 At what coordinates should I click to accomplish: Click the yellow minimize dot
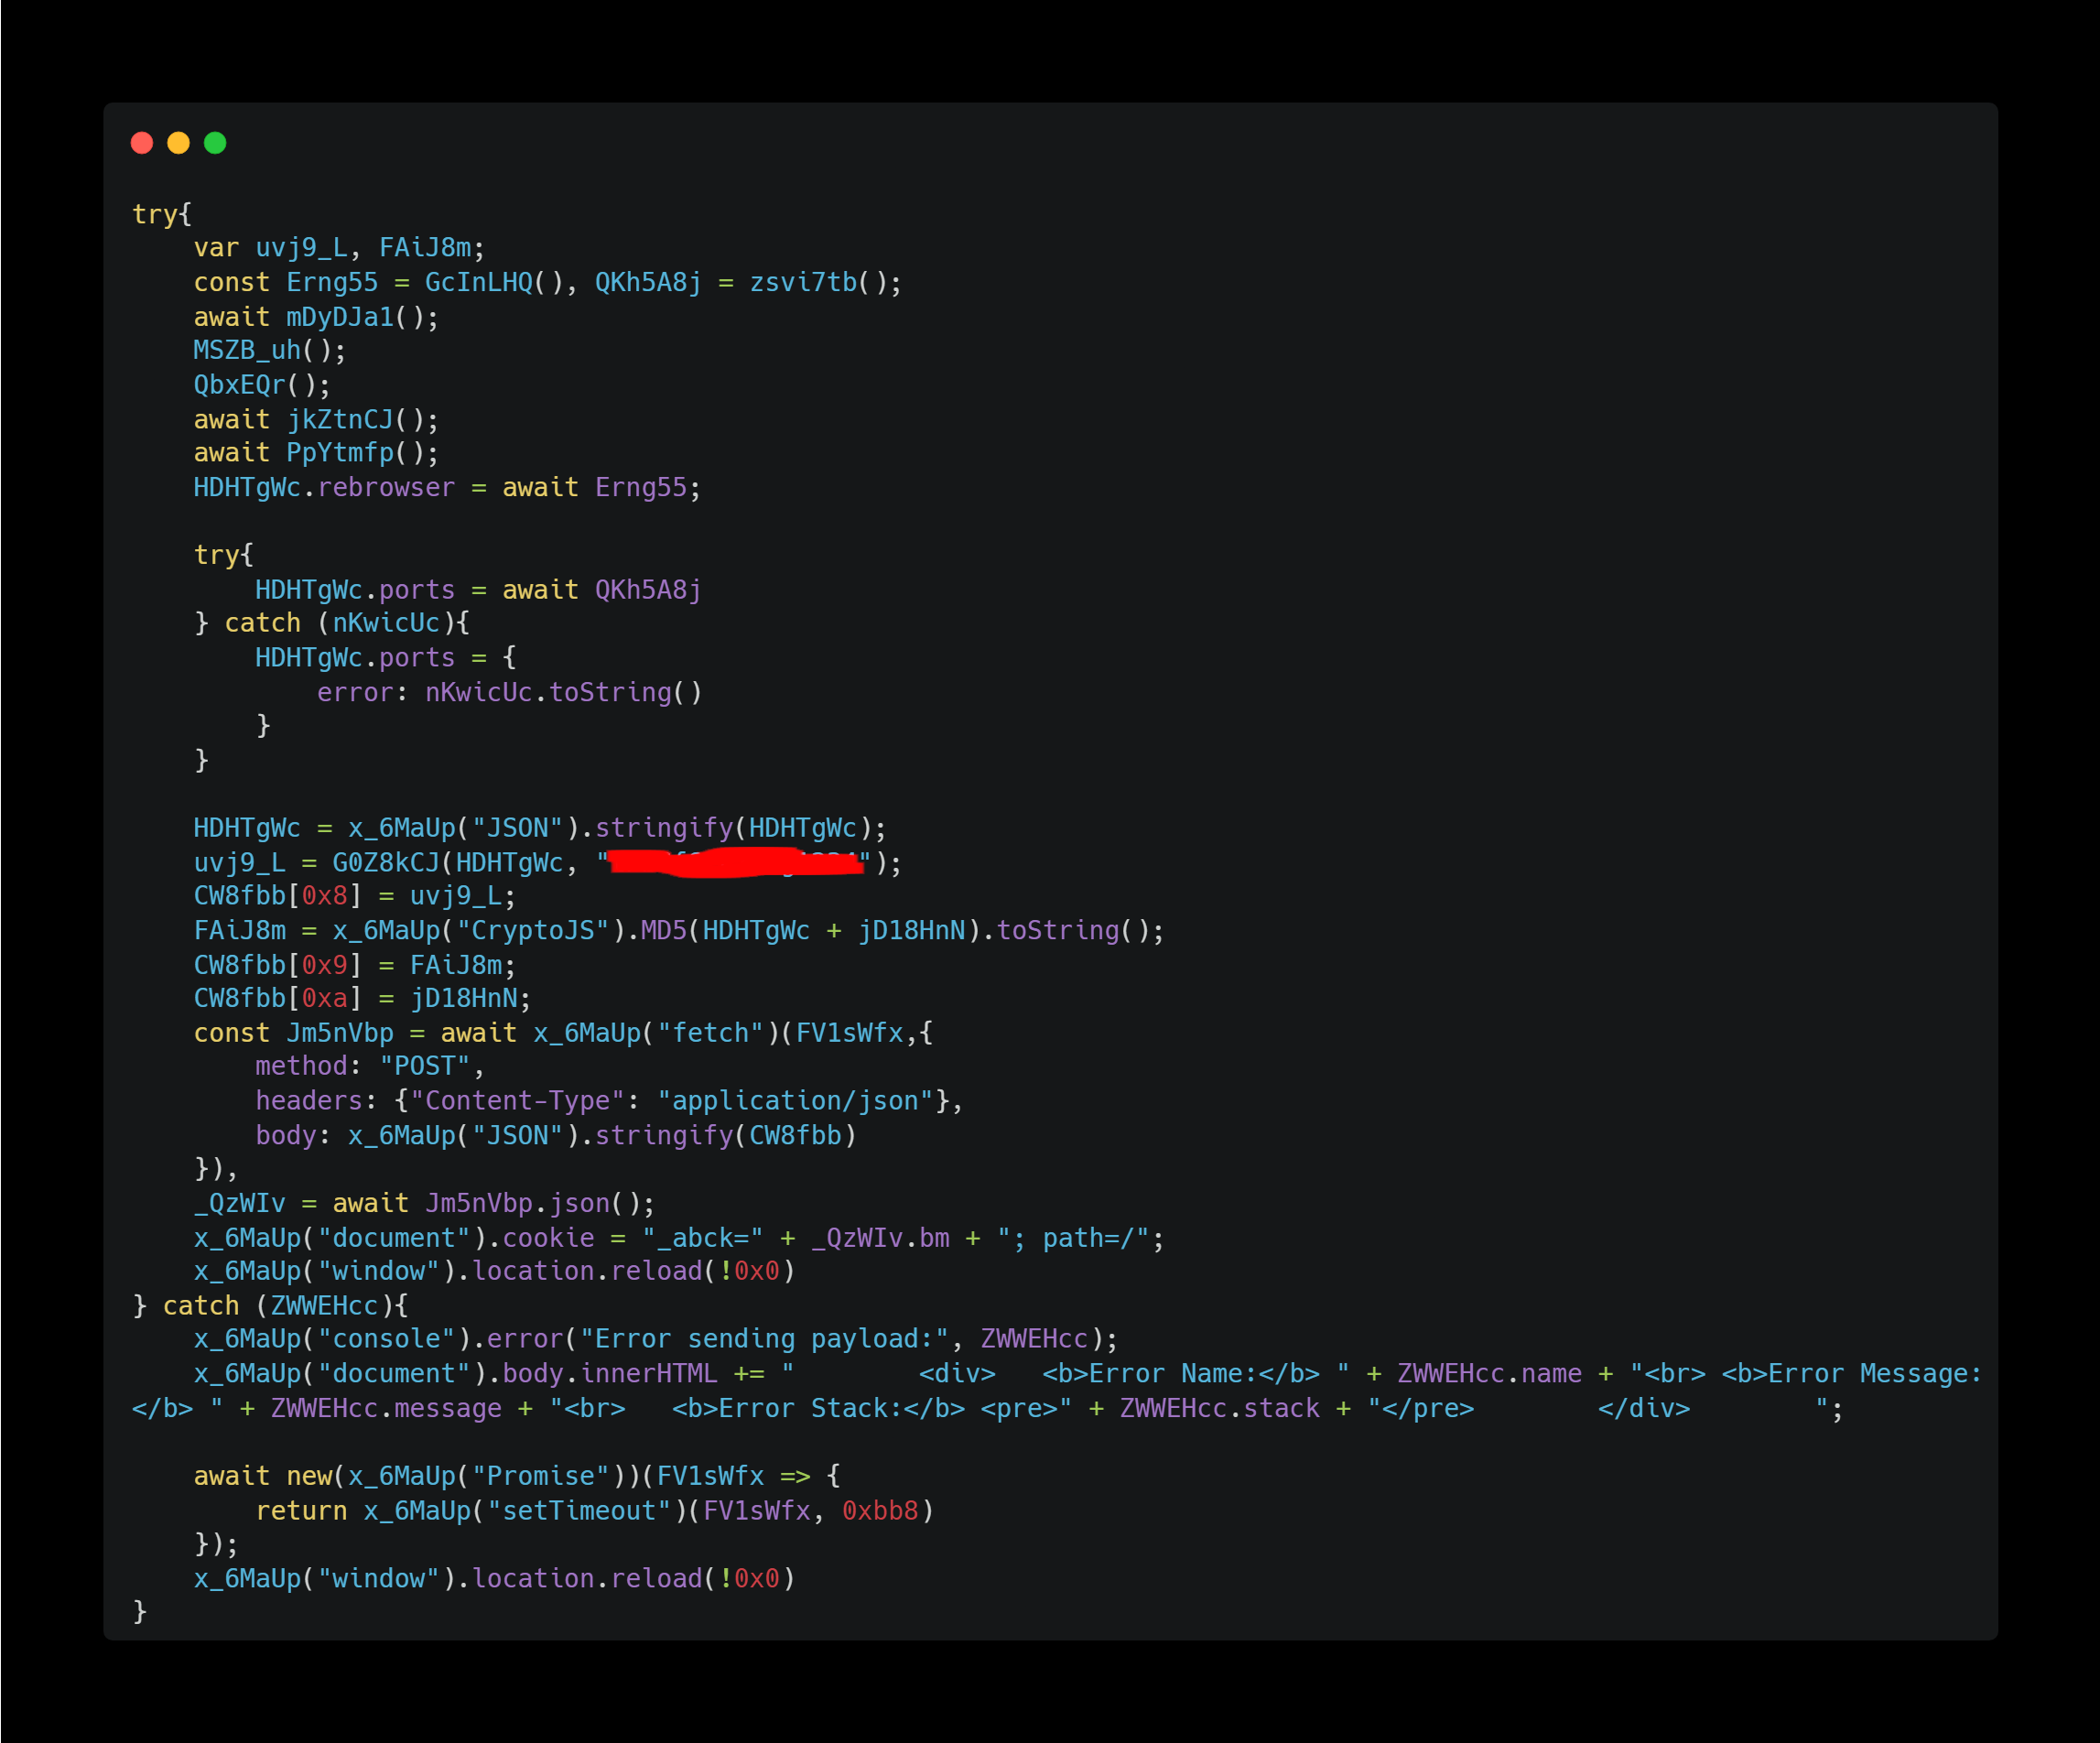point(178,143)
